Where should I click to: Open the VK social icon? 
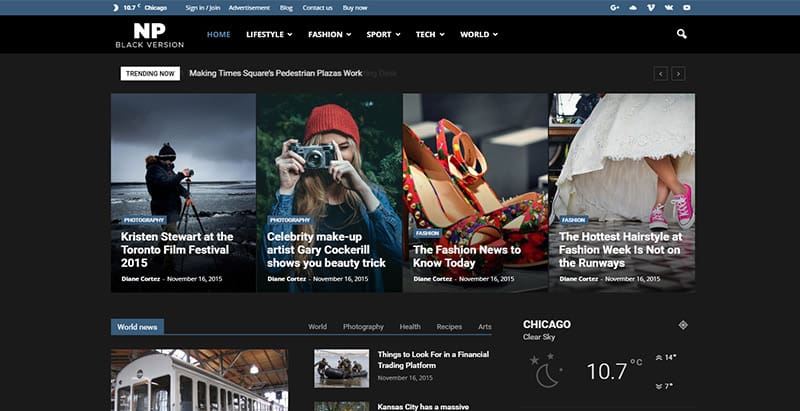669,8
